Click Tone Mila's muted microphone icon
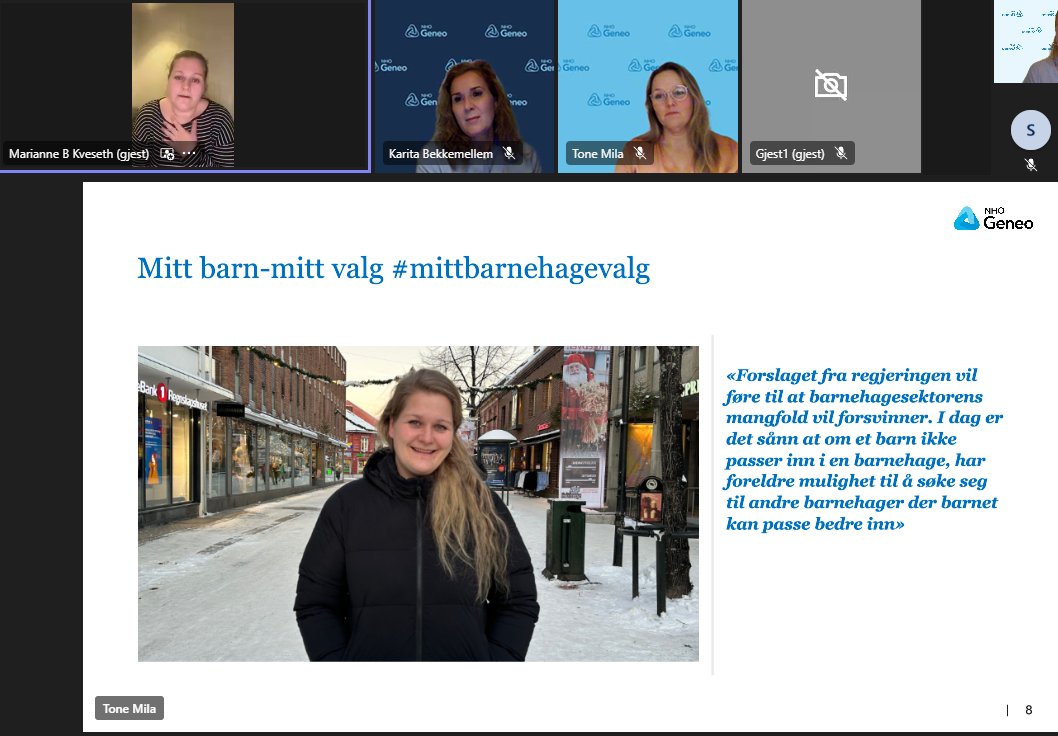 coord(640,154)
